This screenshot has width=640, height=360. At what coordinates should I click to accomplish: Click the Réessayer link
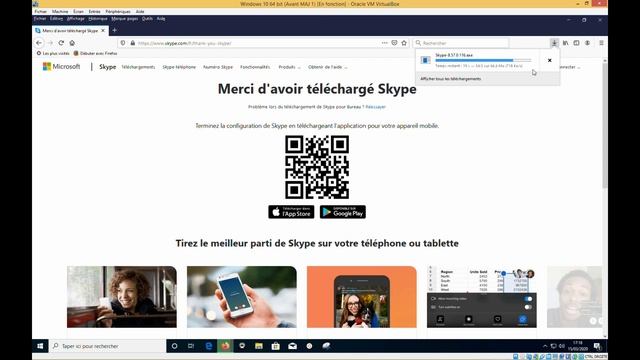(x=376, y=107)
